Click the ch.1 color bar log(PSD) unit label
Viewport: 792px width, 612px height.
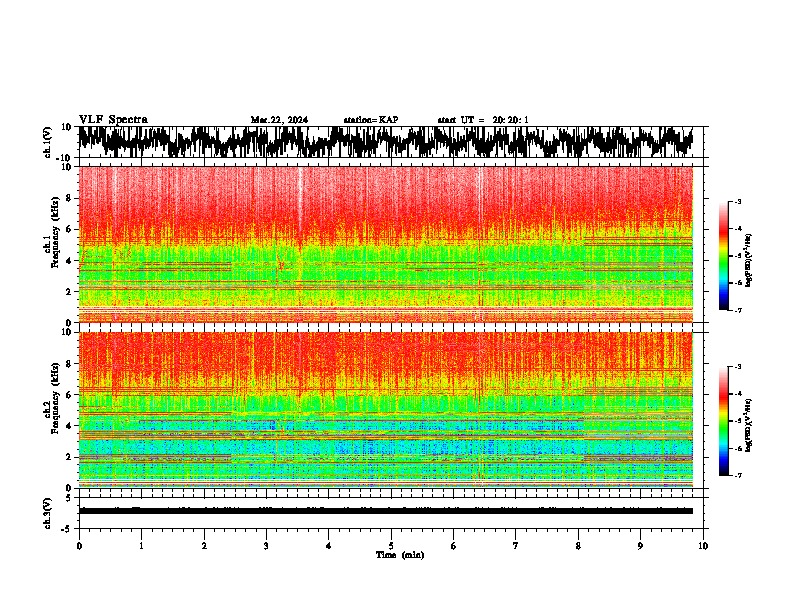pos(749,260)
